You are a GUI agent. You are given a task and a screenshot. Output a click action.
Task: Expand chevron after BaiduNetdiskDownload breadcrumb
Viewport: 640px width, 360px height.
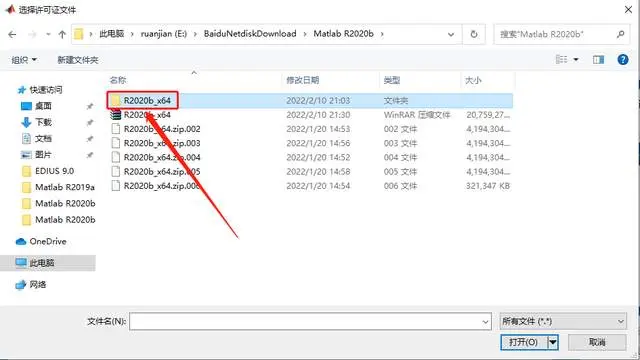click(x=305, y=34)
